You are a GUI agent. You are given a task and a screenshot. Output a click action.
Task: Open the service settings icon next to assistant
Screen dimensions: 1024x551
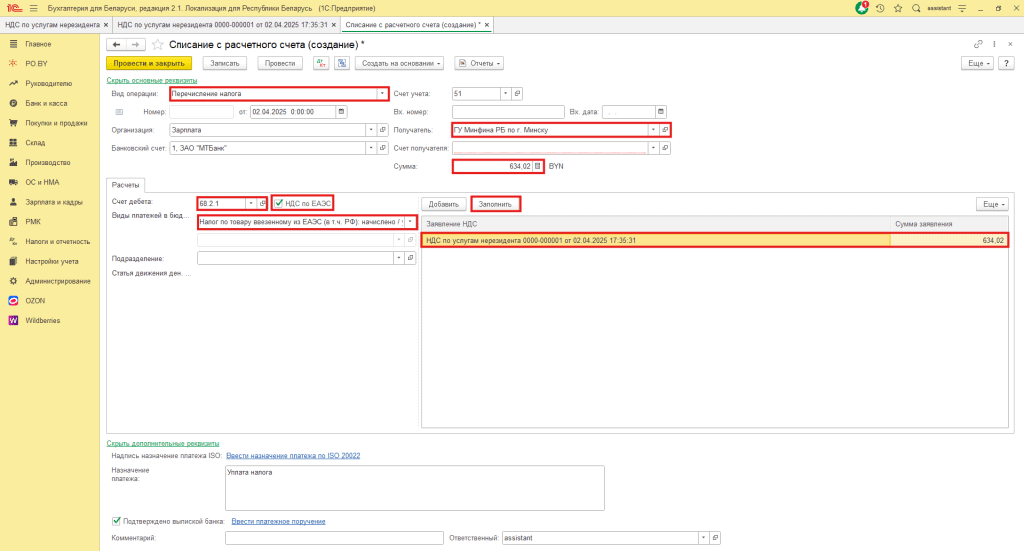pyautogui.click(x=962, y=8)
